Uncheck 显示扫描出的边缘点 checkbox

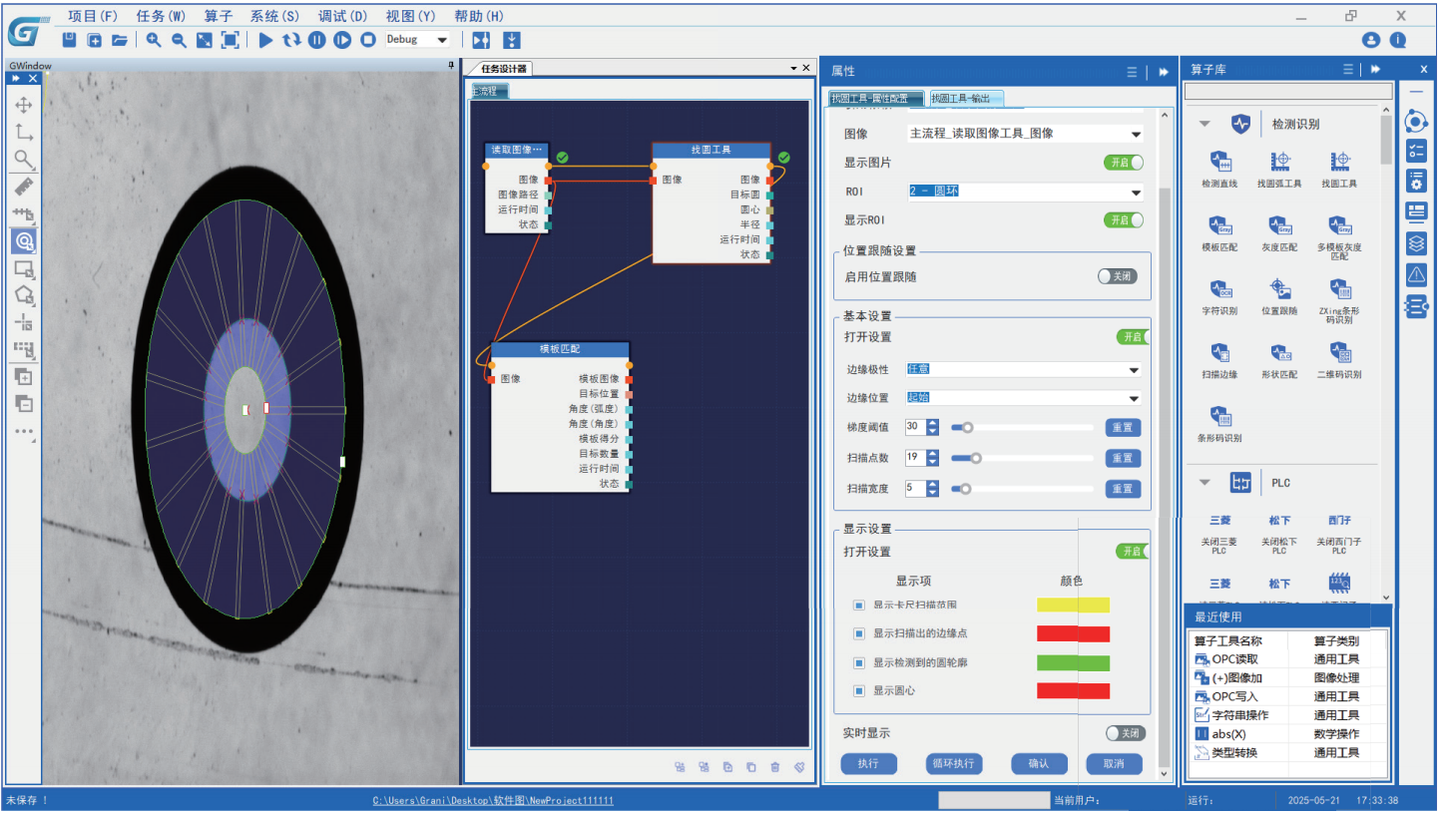(x=859, y=634)
